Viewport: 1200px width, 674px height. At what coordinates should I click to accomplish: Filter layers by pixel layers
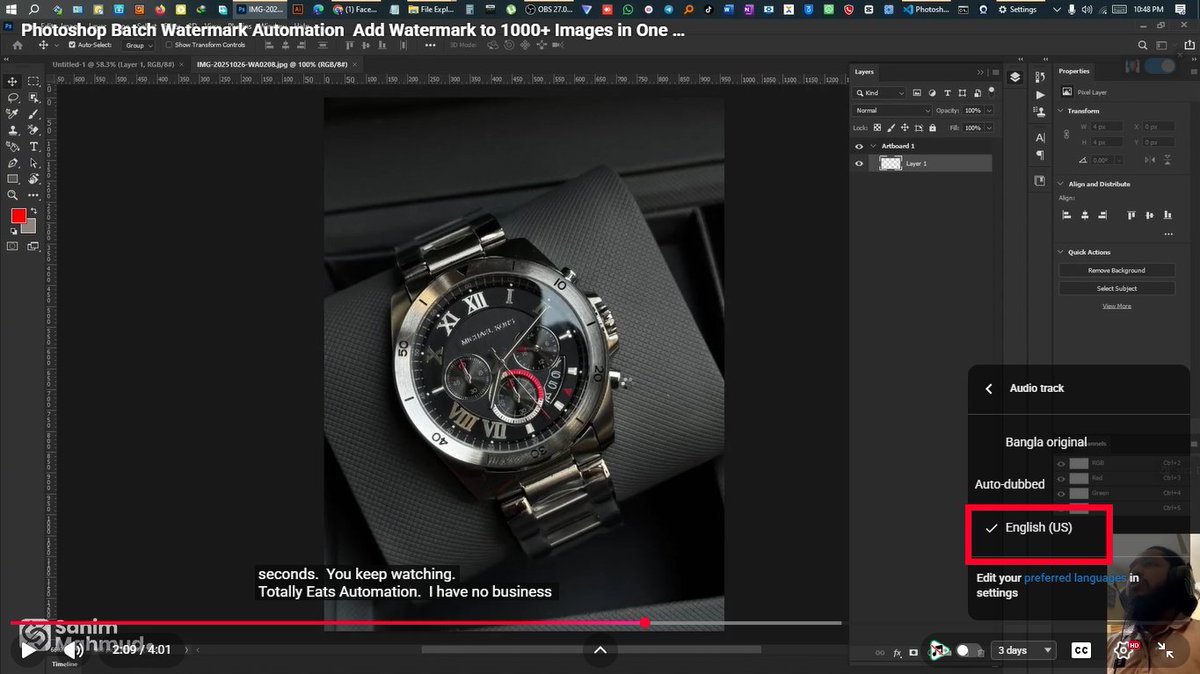tap(917, 93)
